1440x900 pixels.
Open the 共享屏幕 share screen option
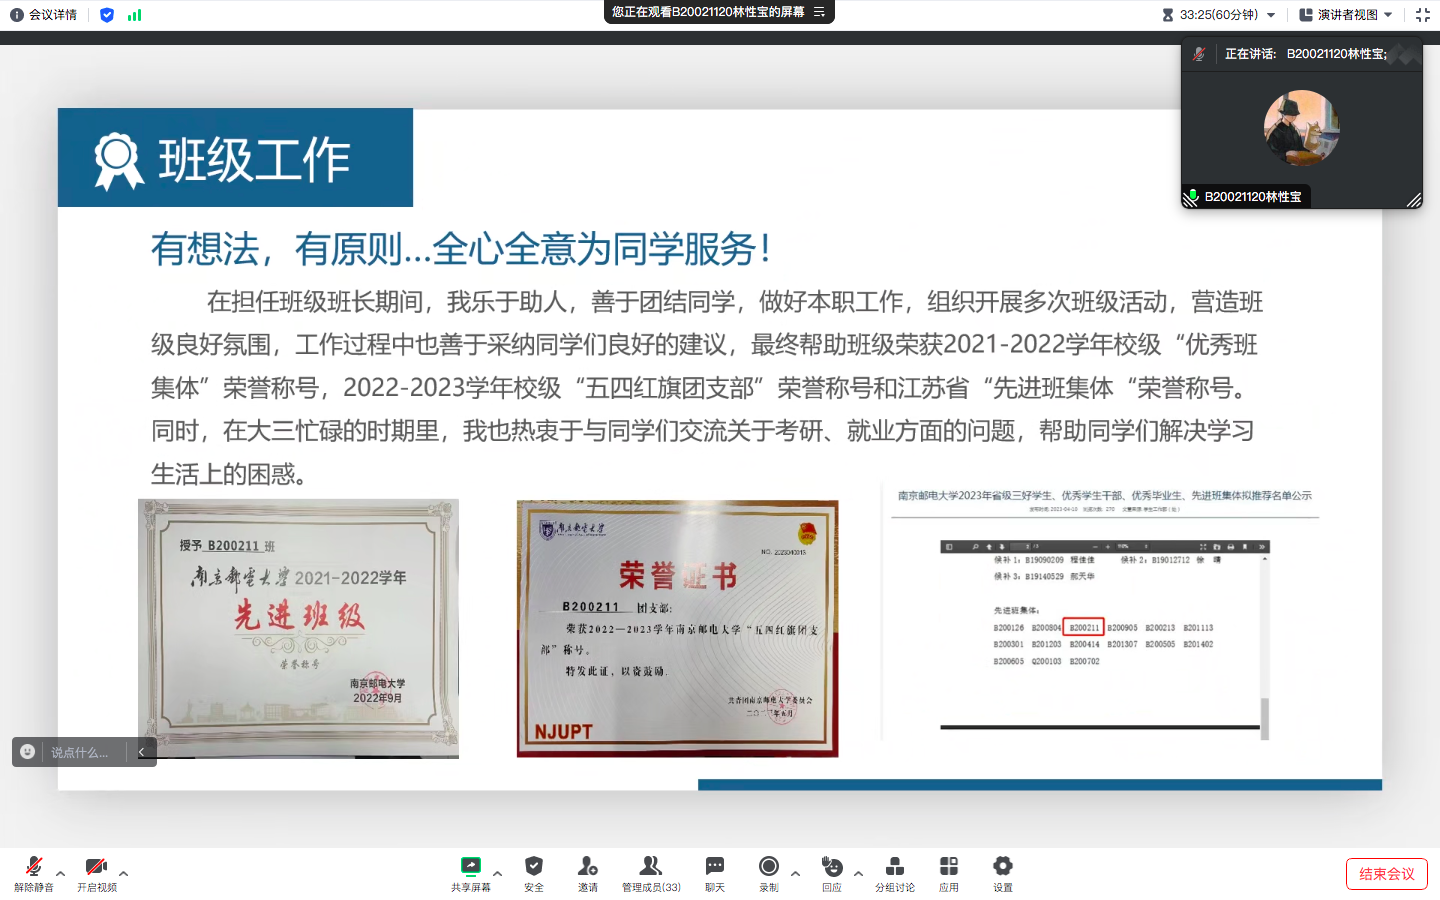pyautogui.click(x=470, y=872)
